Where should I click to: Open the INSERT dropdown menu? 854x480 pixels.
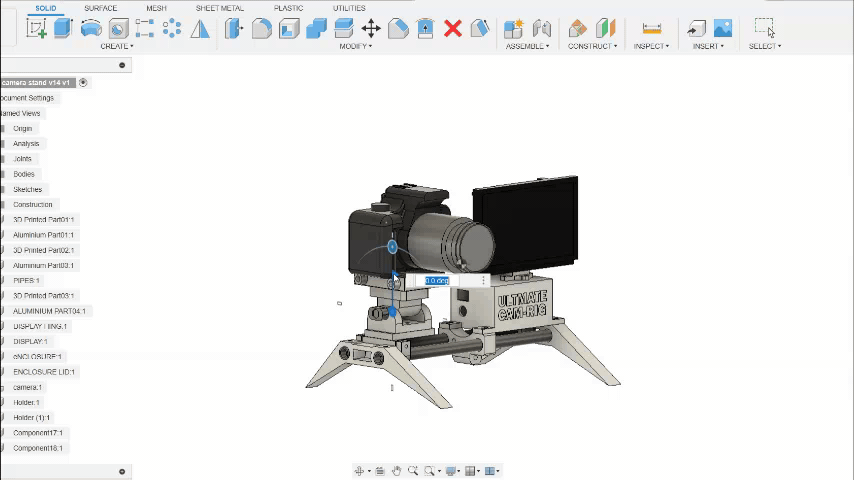(708, 46)
